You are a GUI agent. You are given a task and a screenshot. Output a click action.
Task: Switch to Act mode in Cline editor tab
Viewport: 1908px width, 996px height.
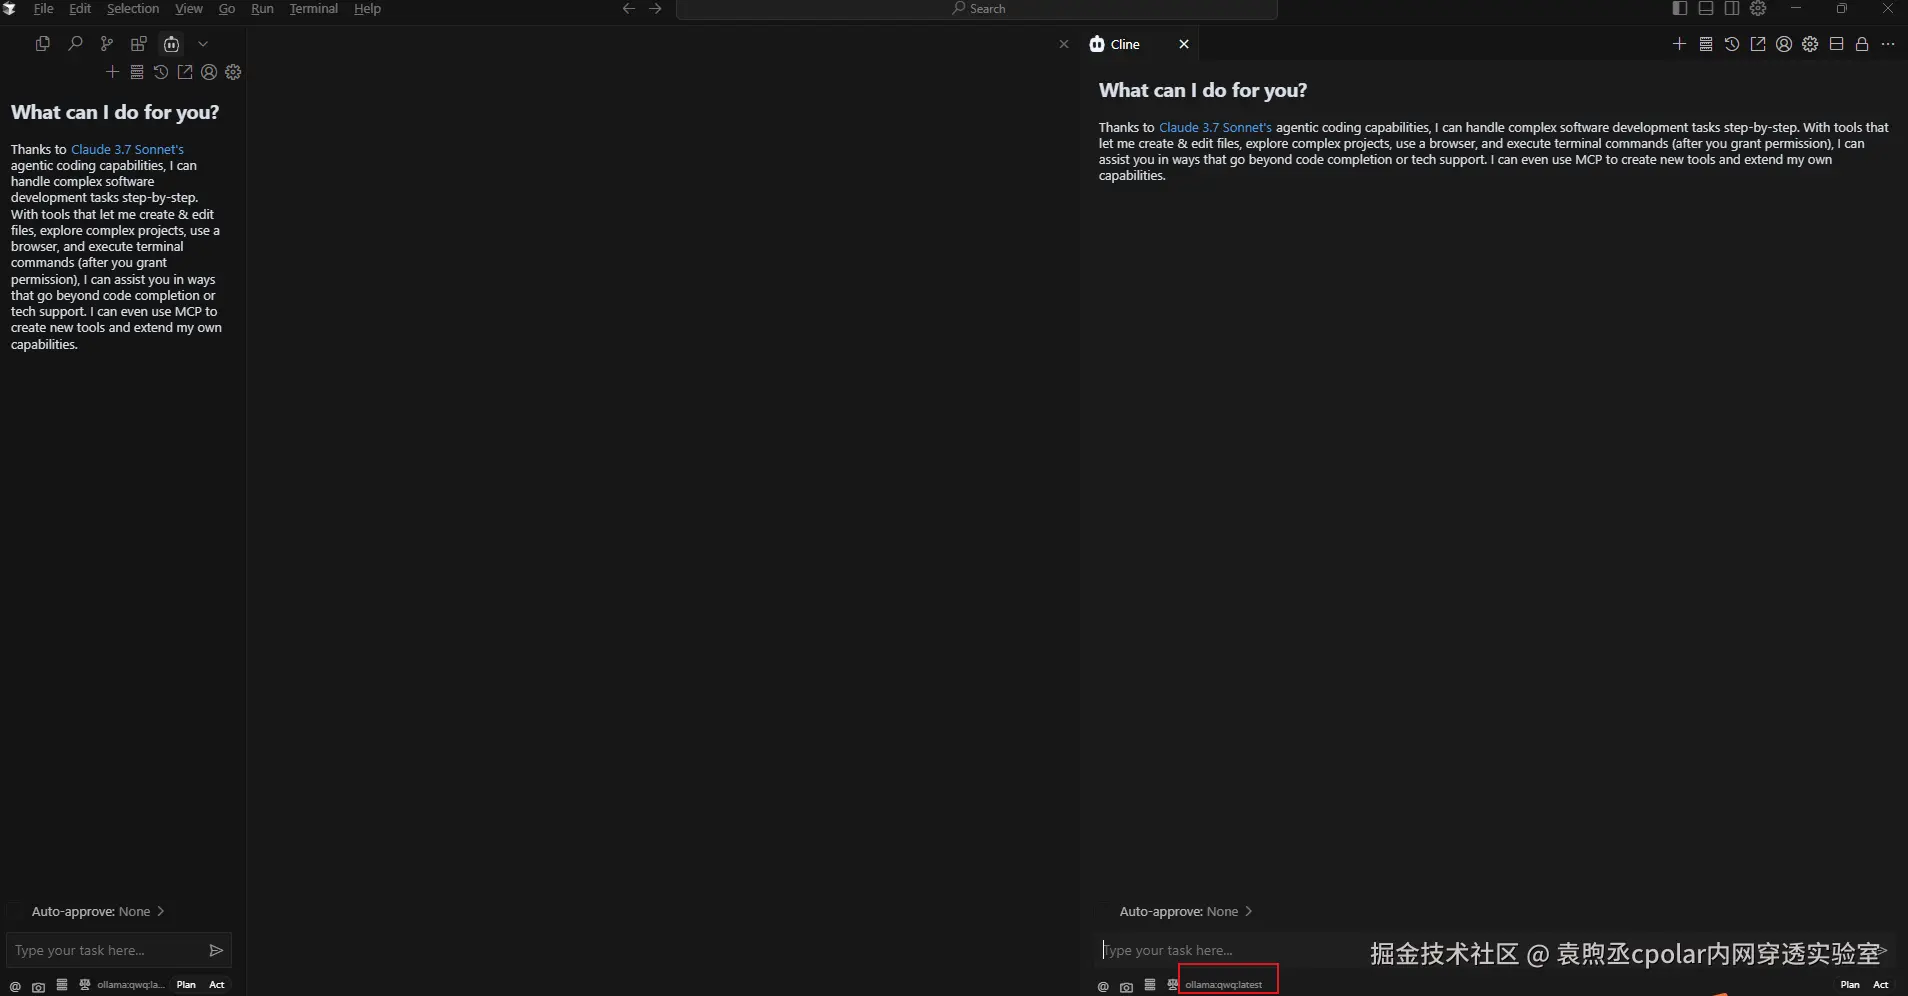(x=1881, y=985)
